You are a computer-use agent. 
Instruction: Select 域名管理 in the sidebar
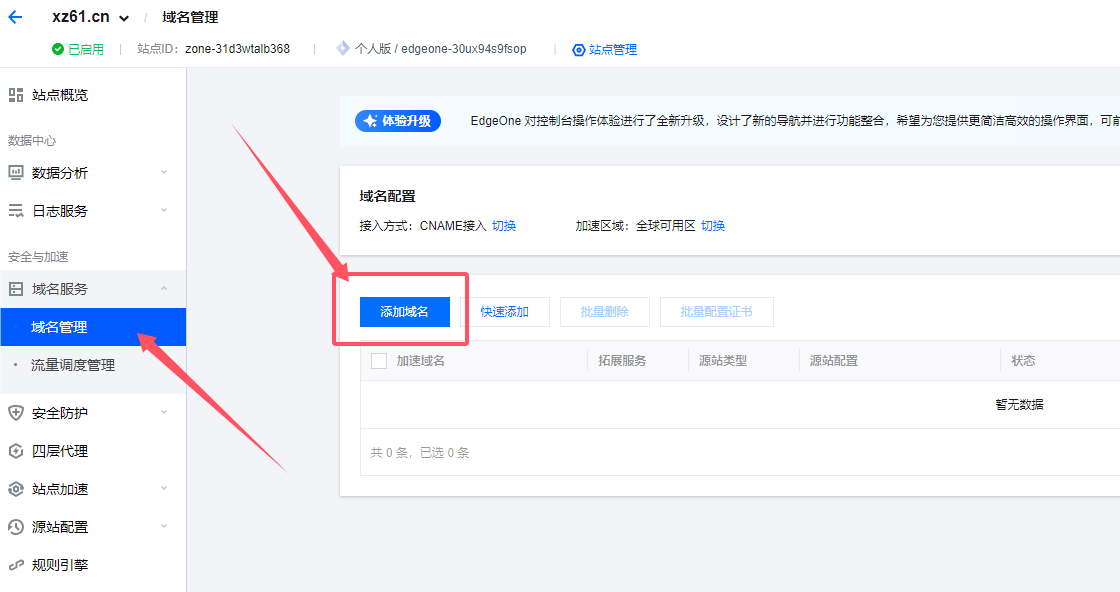[93, 327]
